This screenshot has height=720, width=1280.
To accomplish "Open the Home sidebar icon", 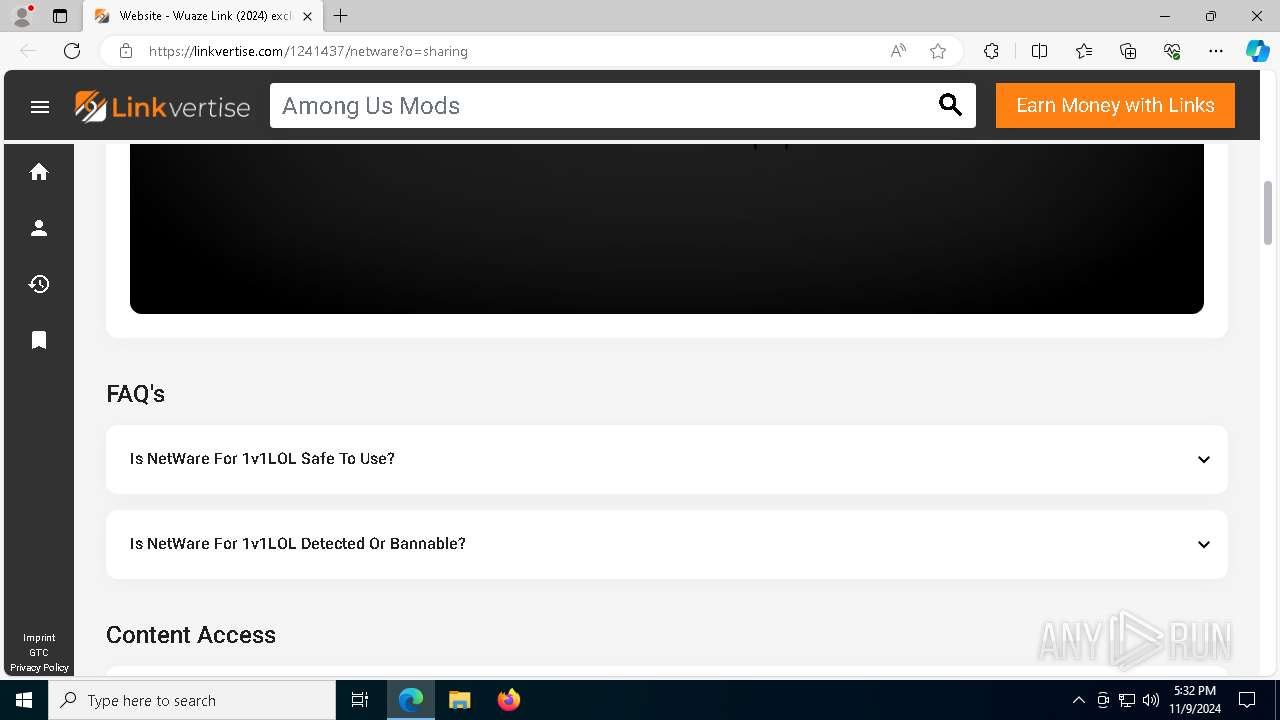I will [39, 172].
